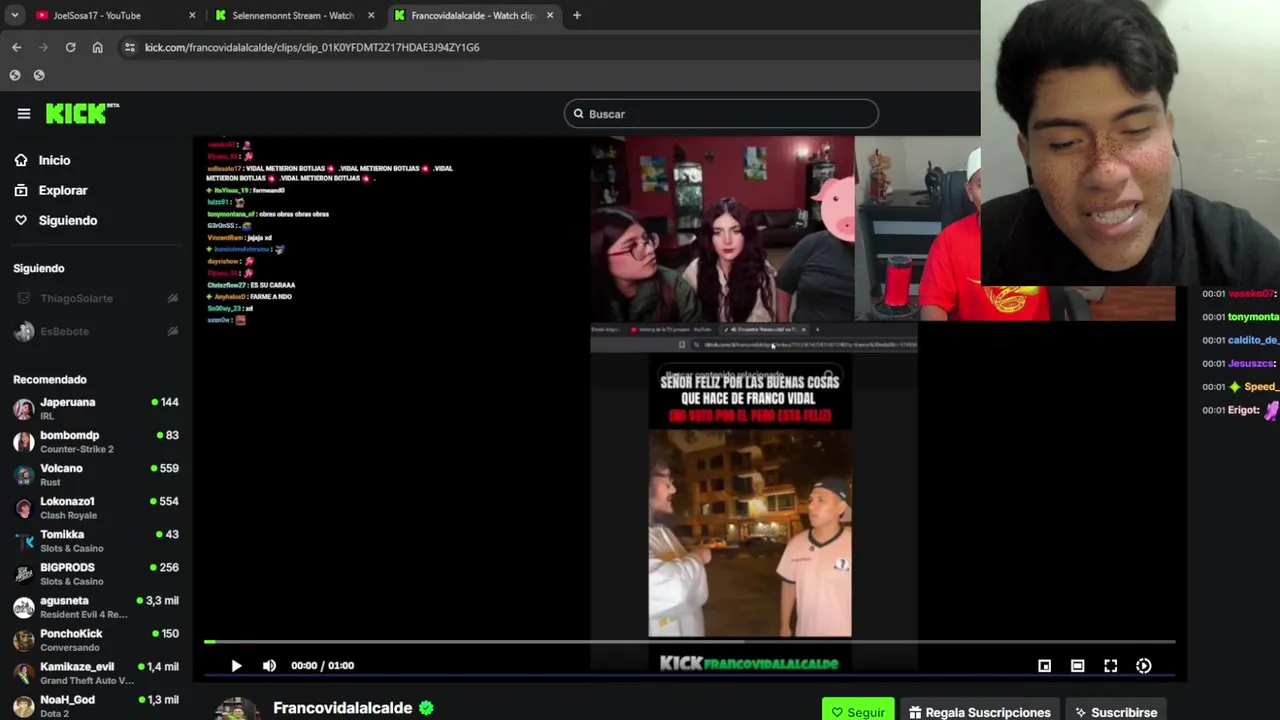Image resolution: width=1280 pixels, height=720 pixels.
Task: Go back in browser history
Action: pyautogui.click(x=16, y=47)
